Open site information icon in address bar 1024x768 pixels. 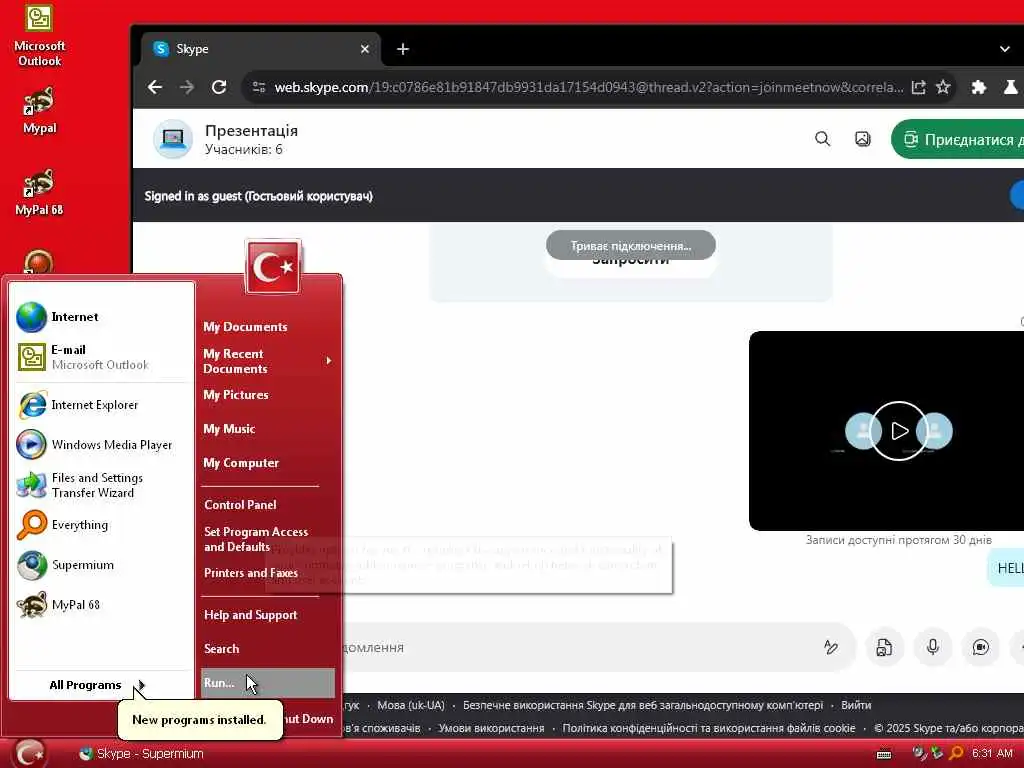tap(259, 87)
